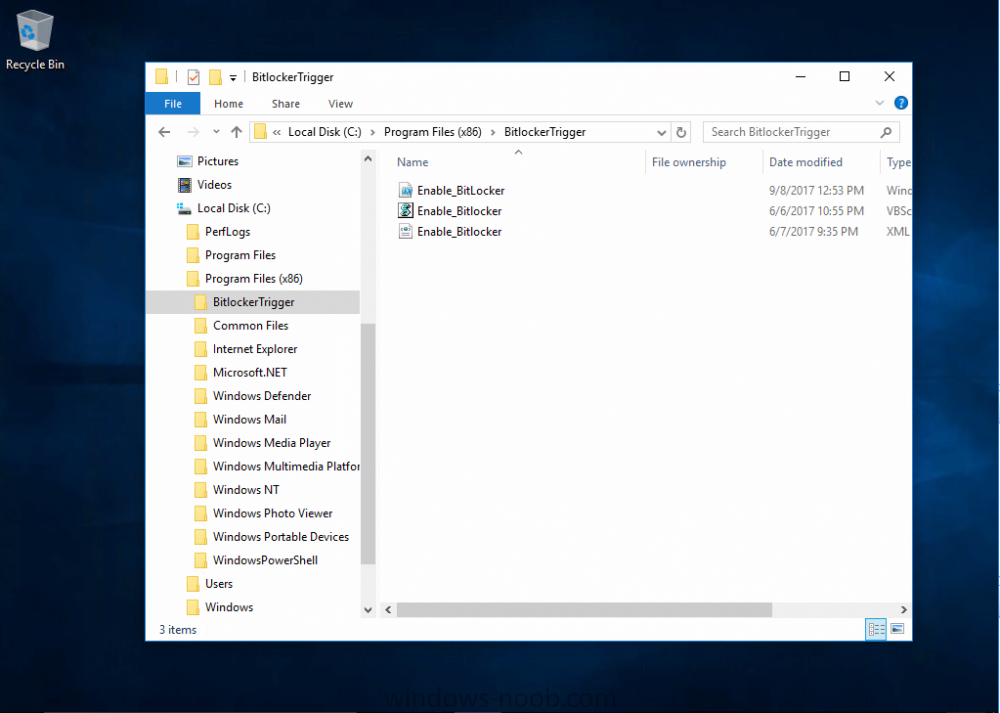Click navigation pane scroll up arrow

click(368, 158)
